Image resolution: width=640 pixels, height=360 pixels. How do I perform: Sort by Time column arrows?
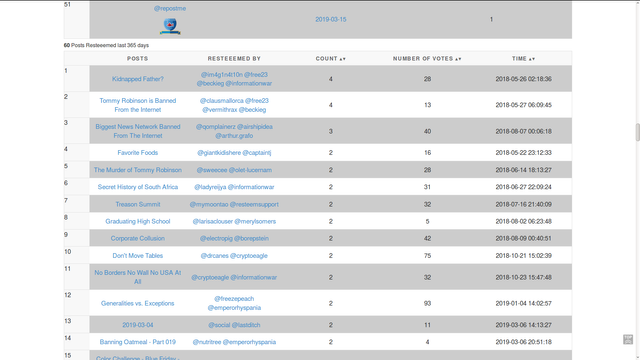click(x=531, y=59)
